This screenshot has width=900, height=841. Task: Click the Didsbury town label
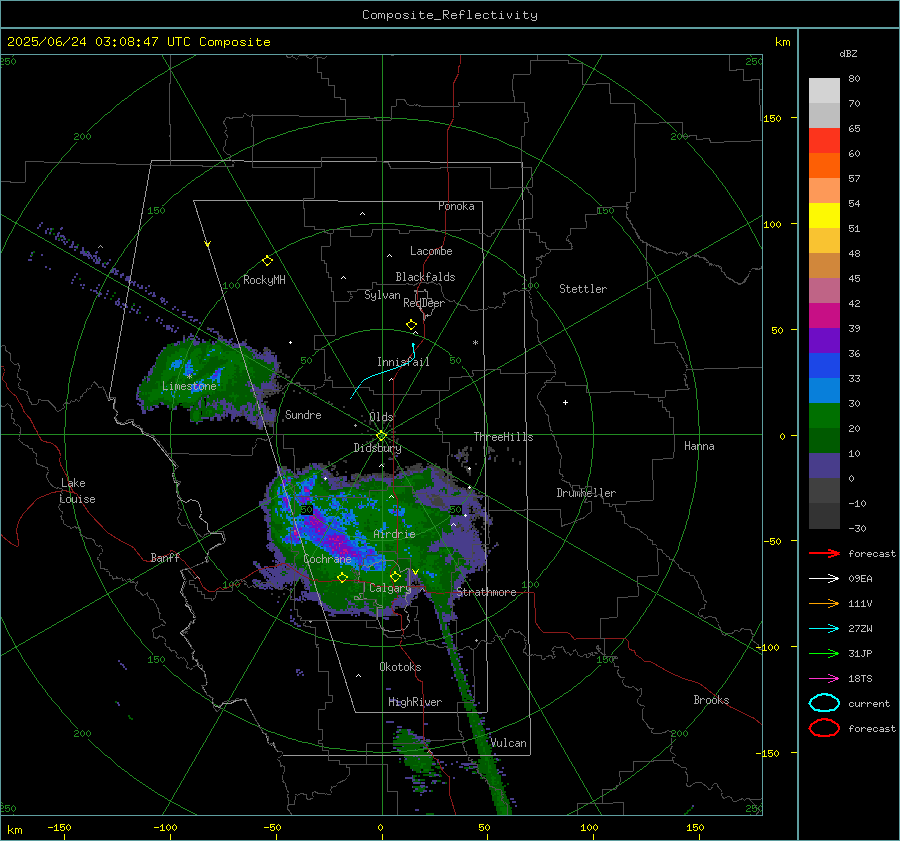(377, 448)
